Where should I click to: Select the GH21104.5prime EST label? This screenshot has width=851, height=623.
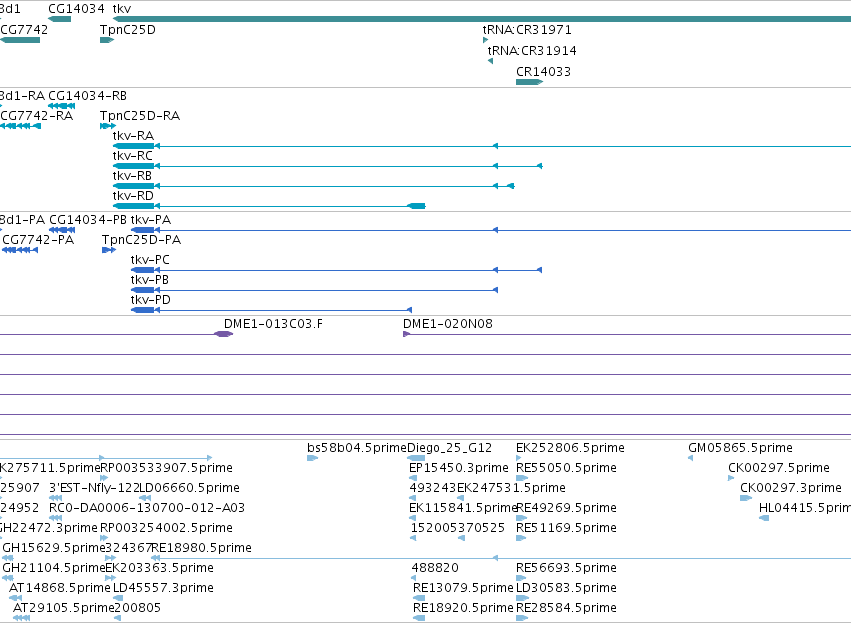(x=54, y=568)
